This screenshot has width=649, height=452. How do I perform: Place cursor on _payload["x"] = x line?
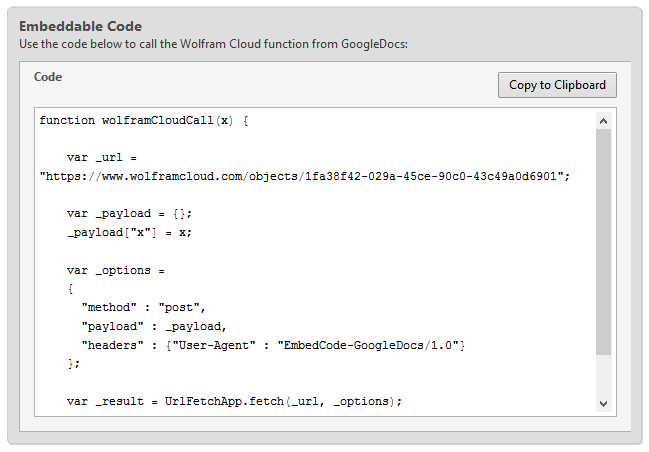click(128, 232)
